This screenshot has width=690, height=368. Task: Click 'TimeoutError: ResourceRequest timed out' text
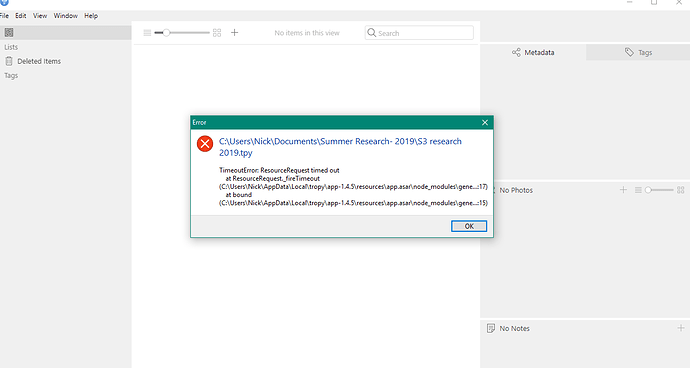(279, 170)
